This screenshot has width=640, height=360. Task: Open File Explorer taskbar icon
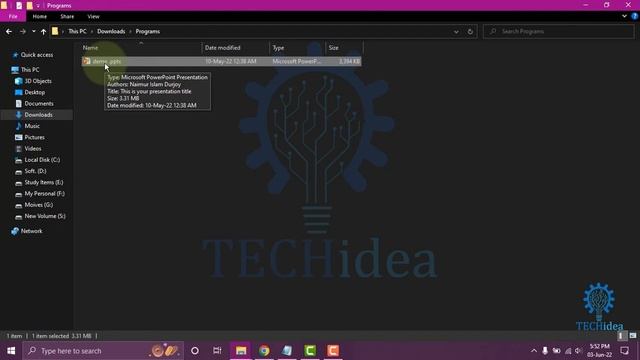pos(241,351)
